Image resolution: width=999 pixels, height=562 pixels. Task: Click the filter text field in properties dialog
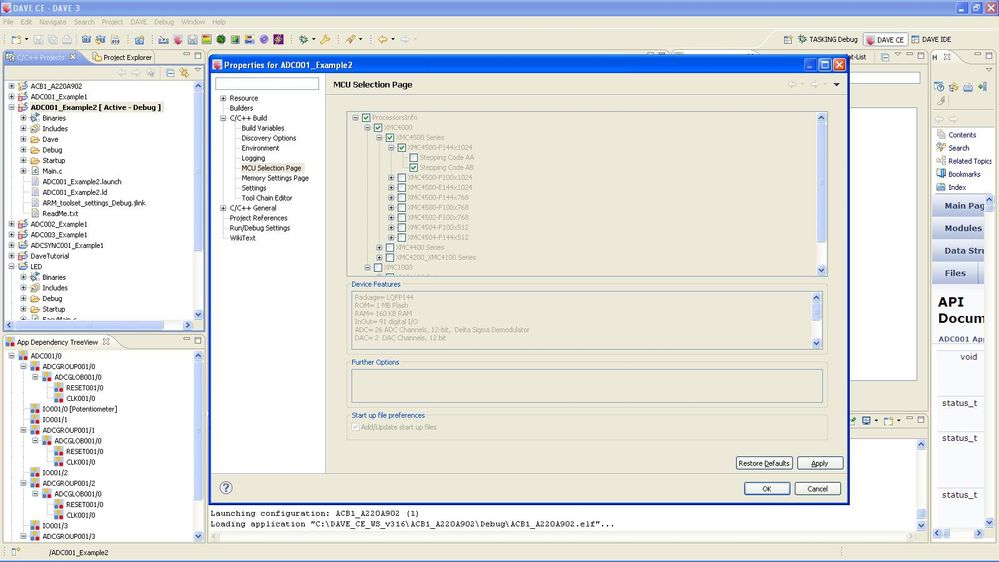point(267,83)
